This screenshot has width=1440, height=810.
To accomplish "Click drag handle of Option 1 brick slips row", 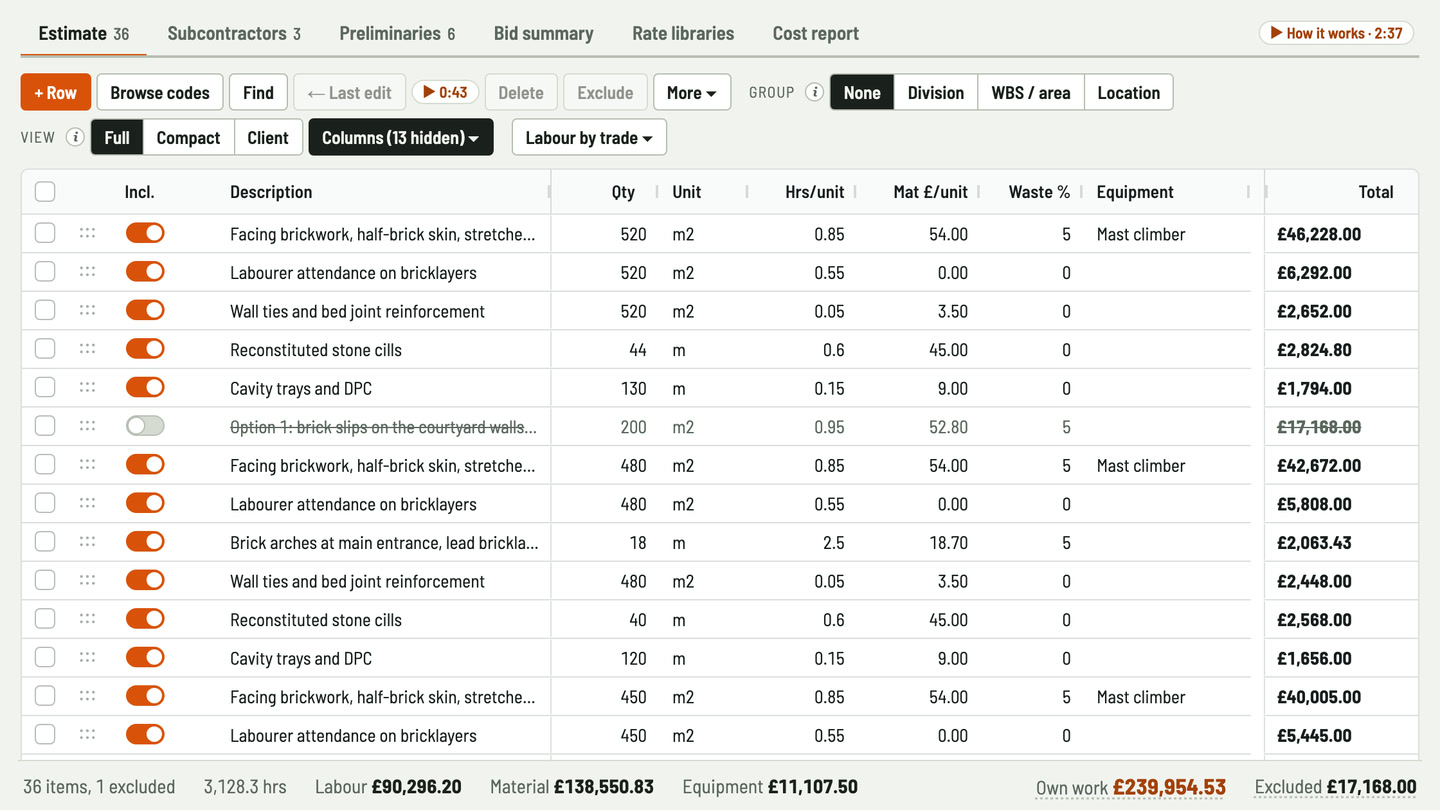I will (87, 426).
